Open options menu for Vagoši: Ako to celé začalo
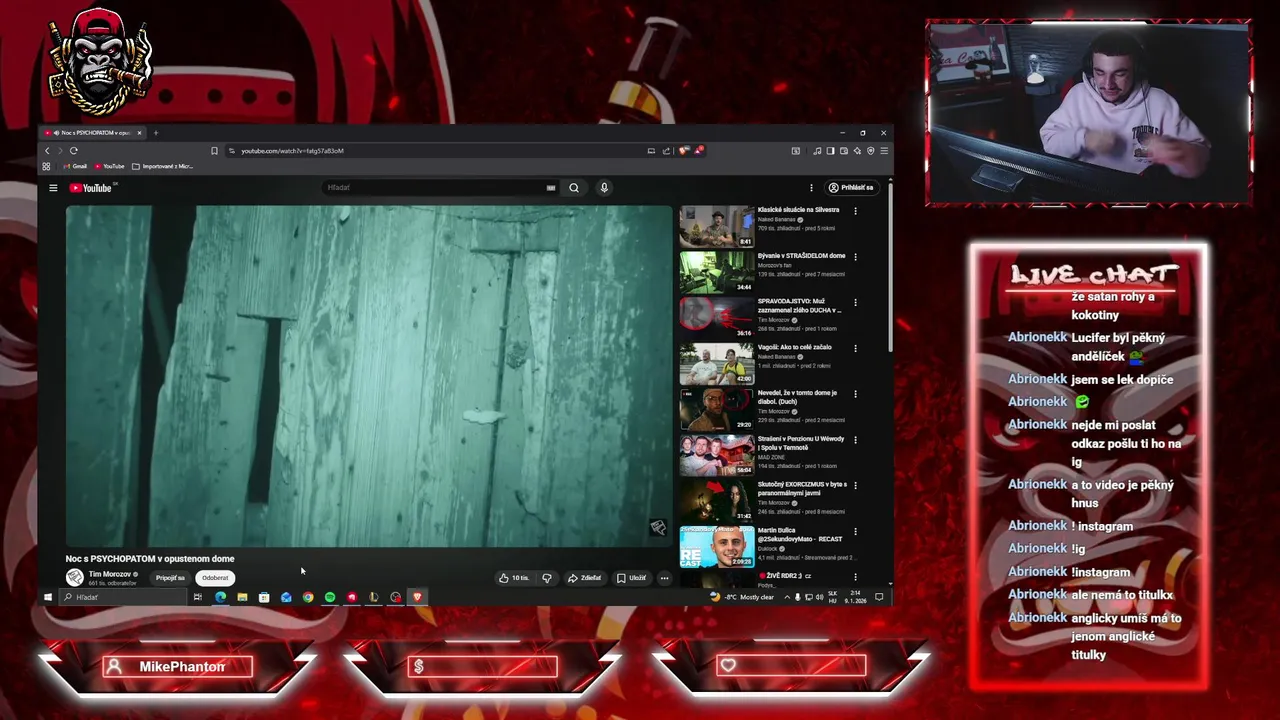Viewport: 1280px width, 720px height. [855, 348]
